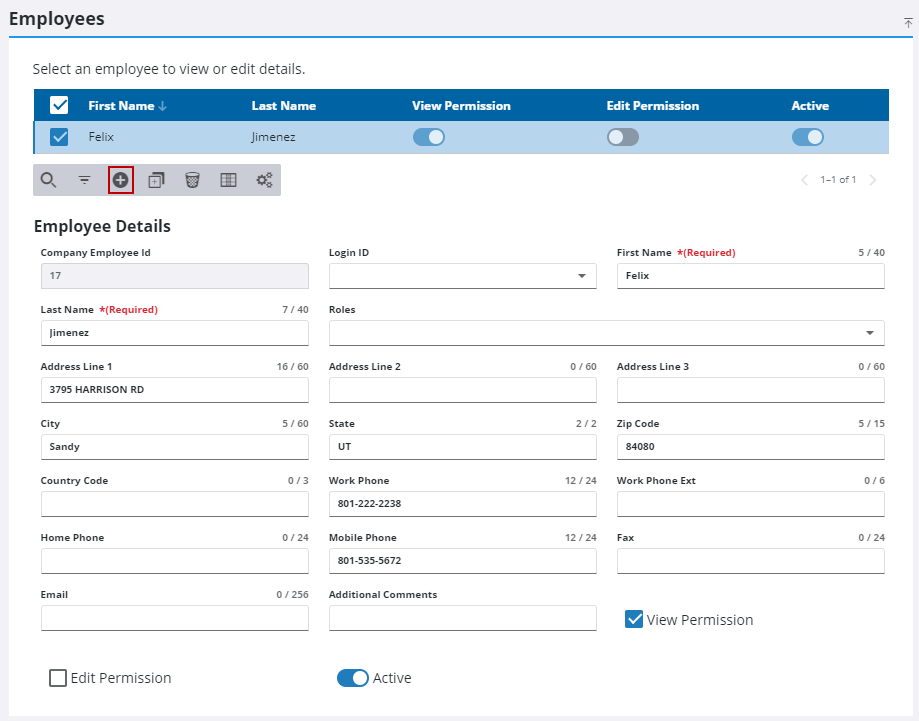The width and height of the screenshot is (919, 721).
Task: Toggle Active switch in Felix row
Action: click(808, 137)
